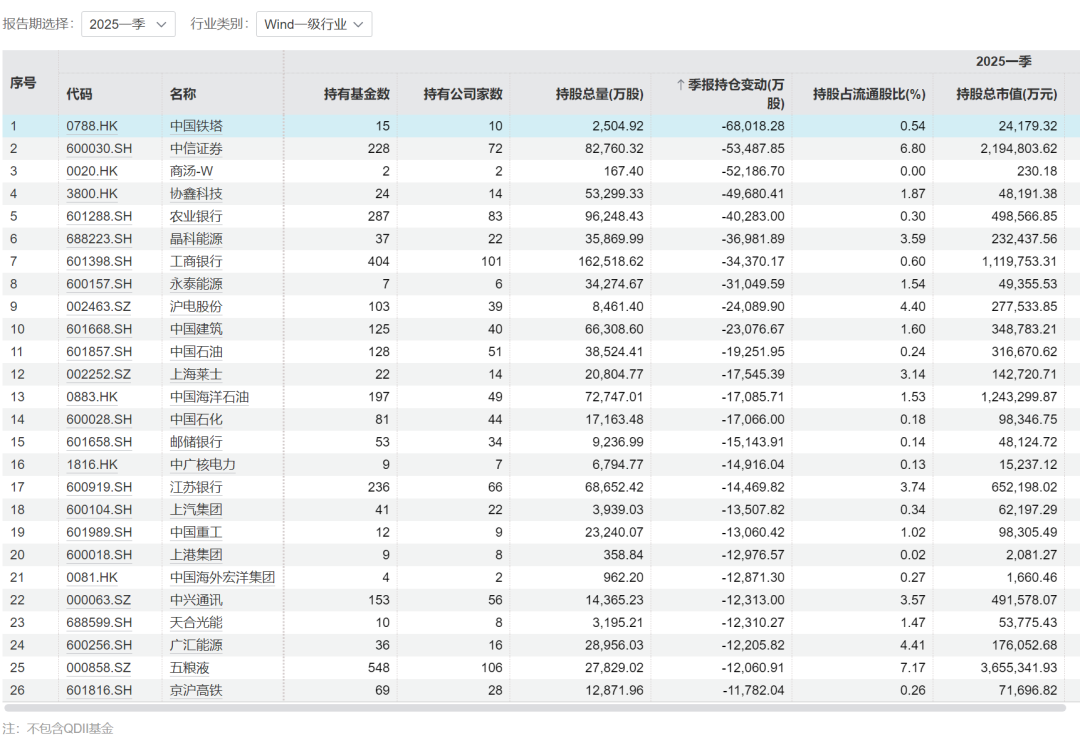1080x743 pixels.
Task: Sort by 持股总量(万股) column header
Action: (599, 94)
